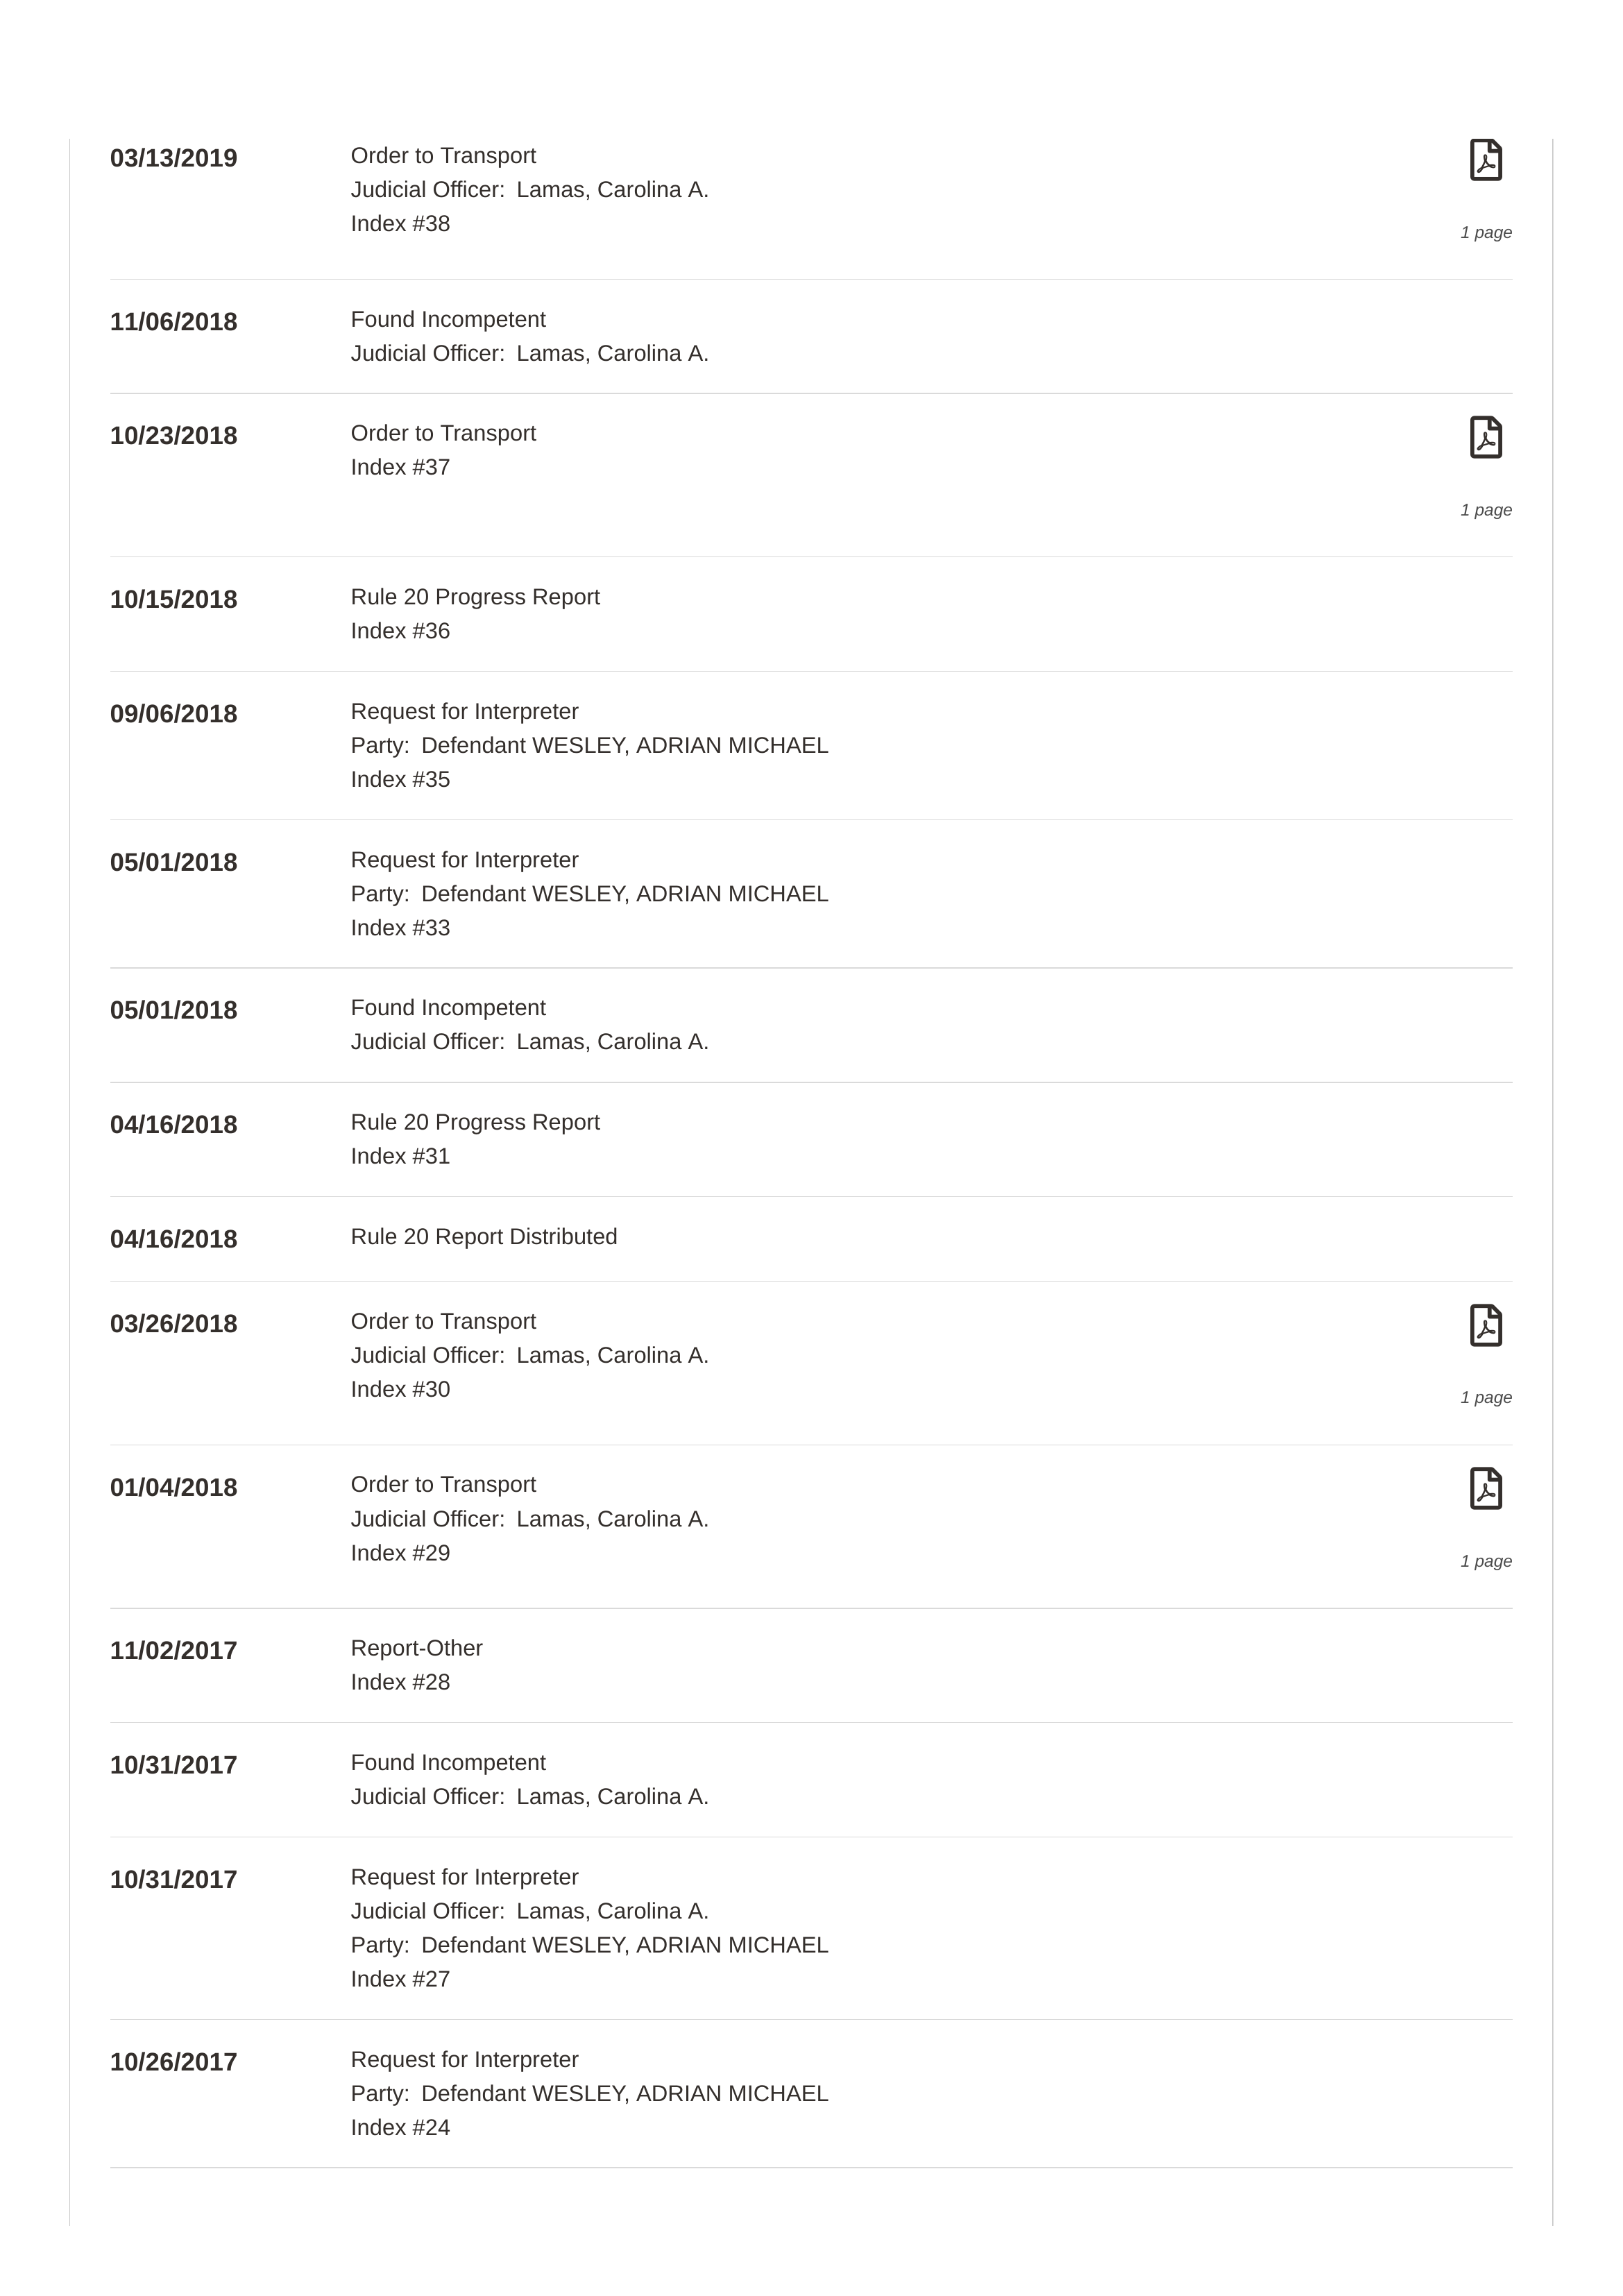Open PDF document for Index #29
Viewport: 1623px width, 2296px height.
click(x=1485, y=1488)
